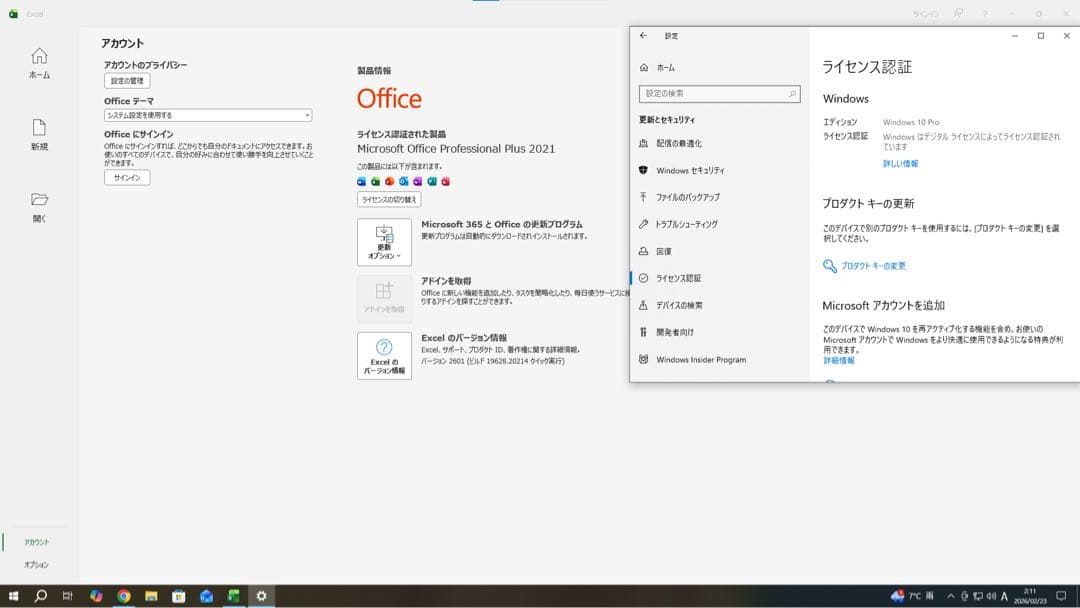
Task: Open the プロダクト キーの変更 link
Action: click(x=872, y=266)
